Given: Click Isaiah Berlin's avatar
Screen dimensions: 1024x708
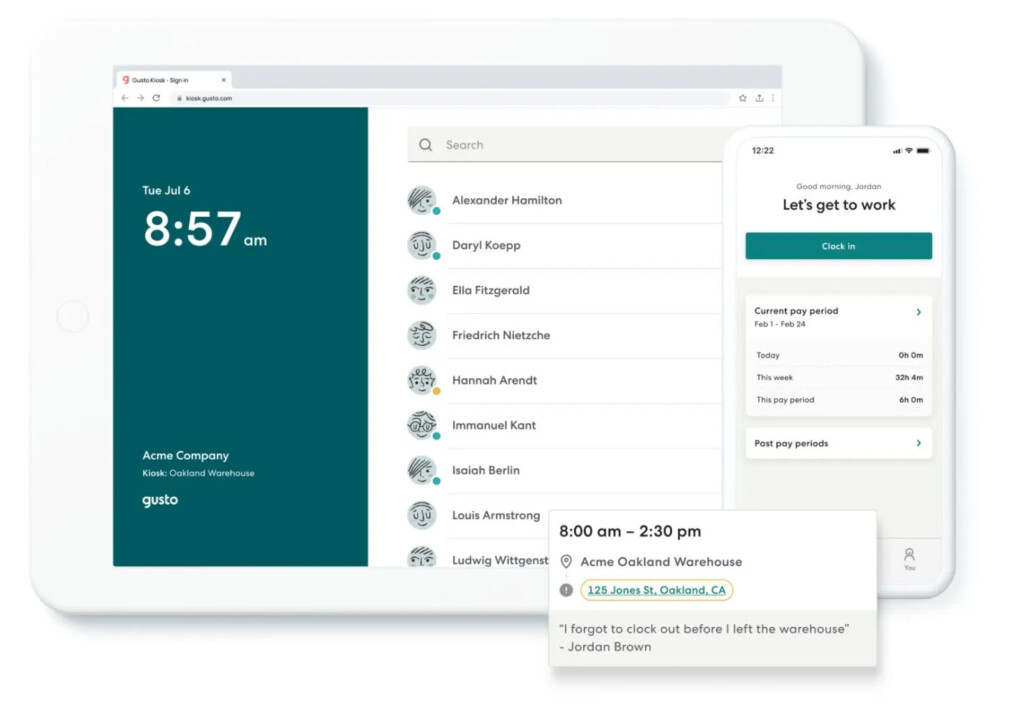Looking at the screenshot, I should 422,470.
